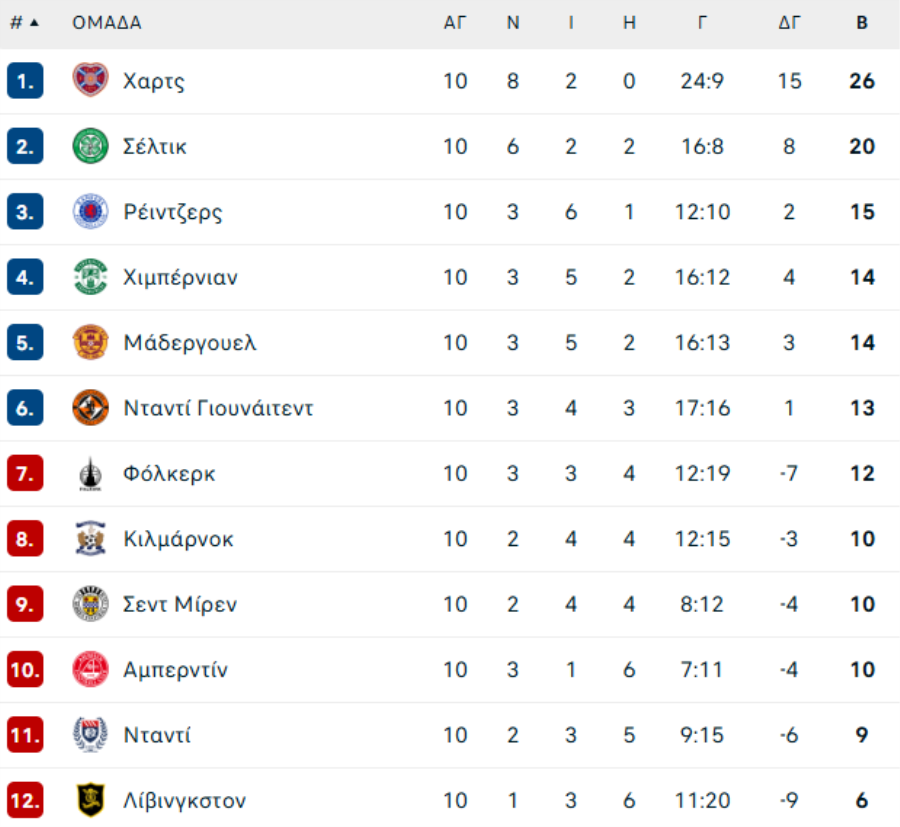Click the Hearts club crest icon

click(90, 80)
